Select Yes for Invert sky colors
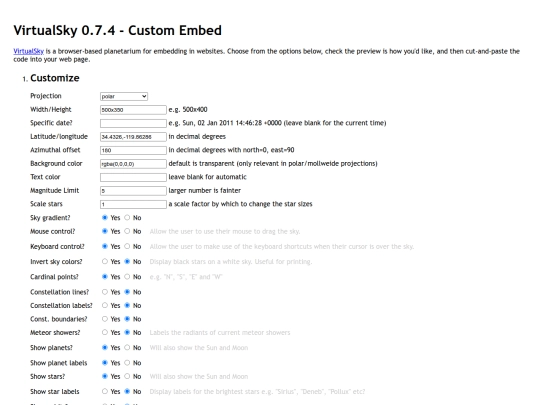Viewport: 540px width, 405px height. click(105, 261)
